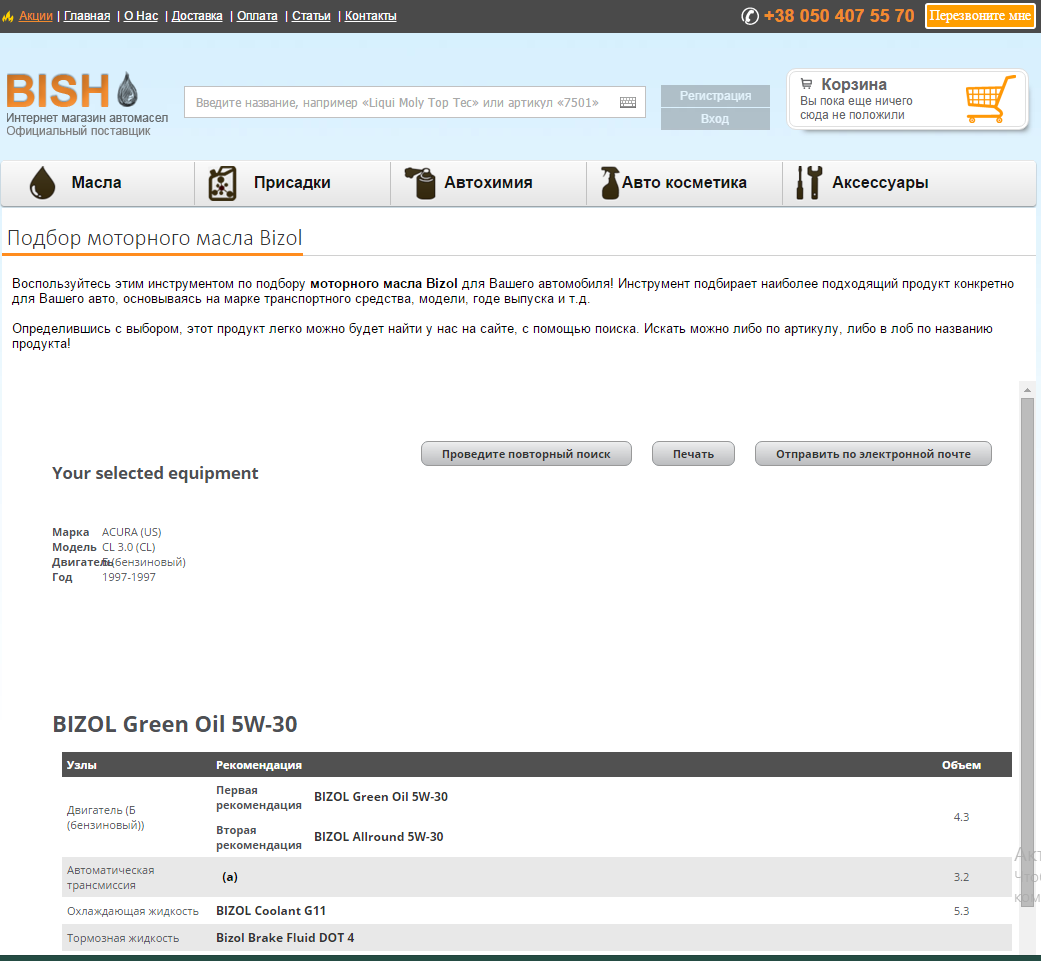
Task: Click the canister icon beside Присадки
Action: coord(222,183)
